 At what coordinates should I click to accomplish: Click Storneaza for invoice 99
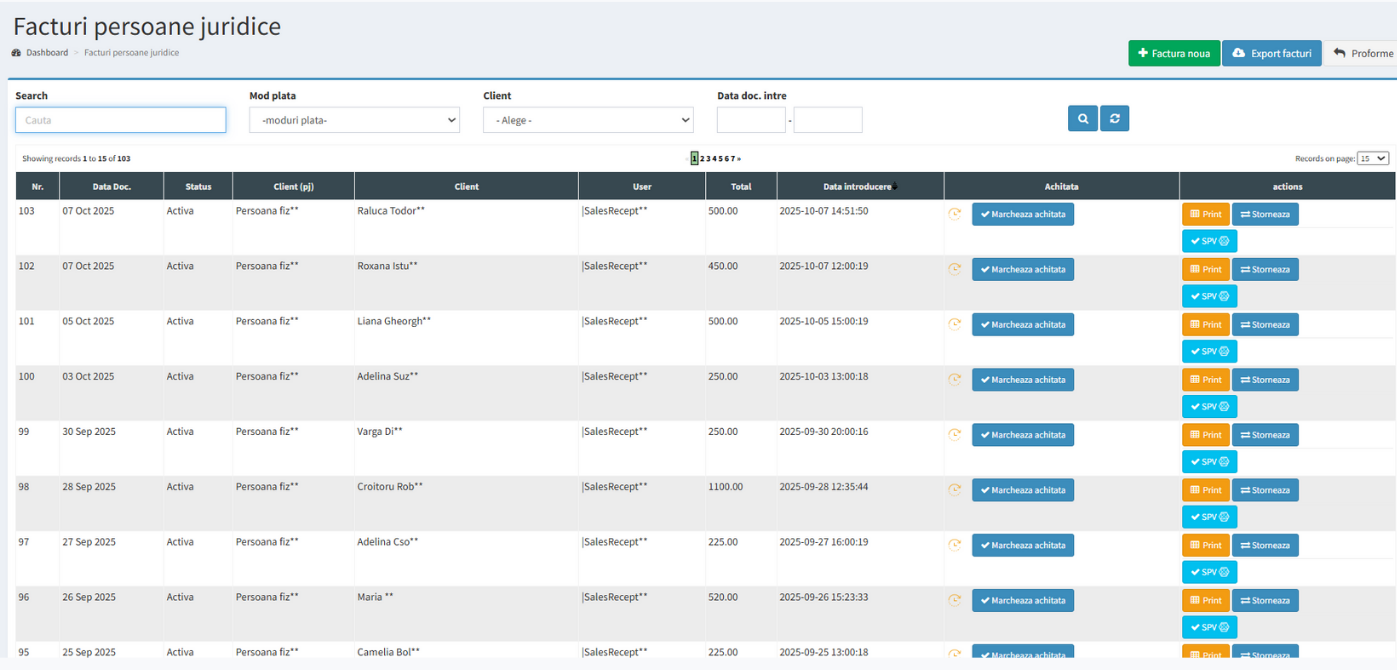[x=1265, y=435]
